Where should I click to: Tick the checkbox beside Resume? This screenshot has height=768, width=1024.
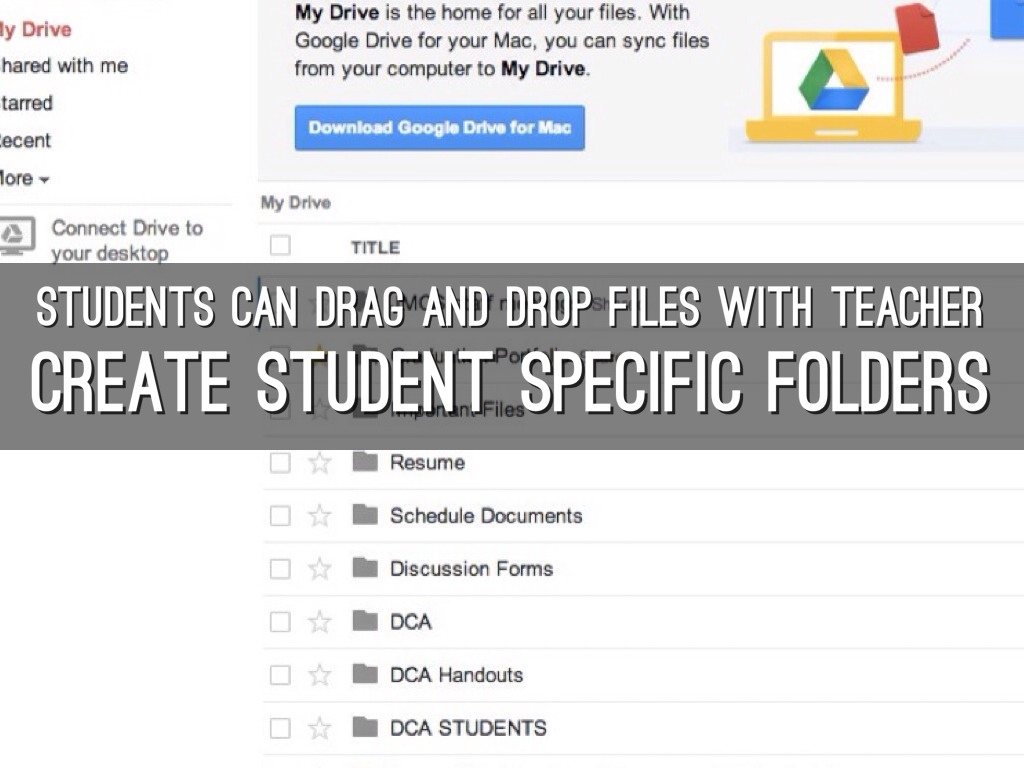[x=280, y=462]
